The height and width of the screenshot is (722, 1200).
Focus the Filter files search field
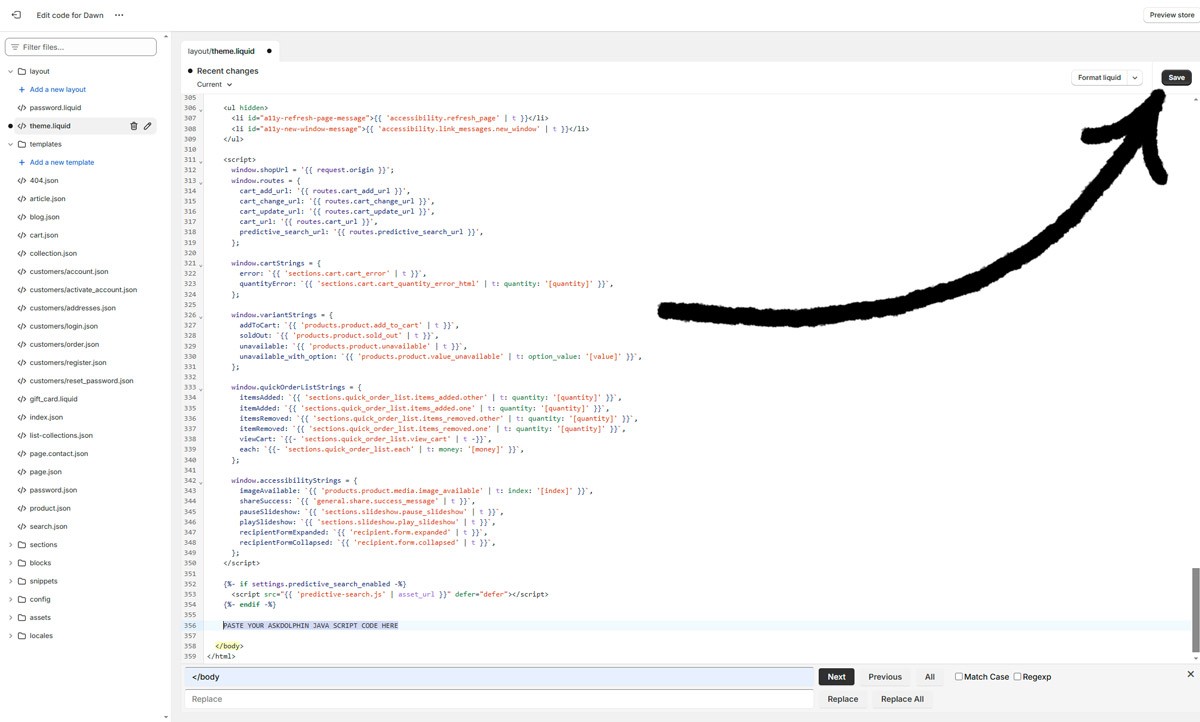pos(81,47)
